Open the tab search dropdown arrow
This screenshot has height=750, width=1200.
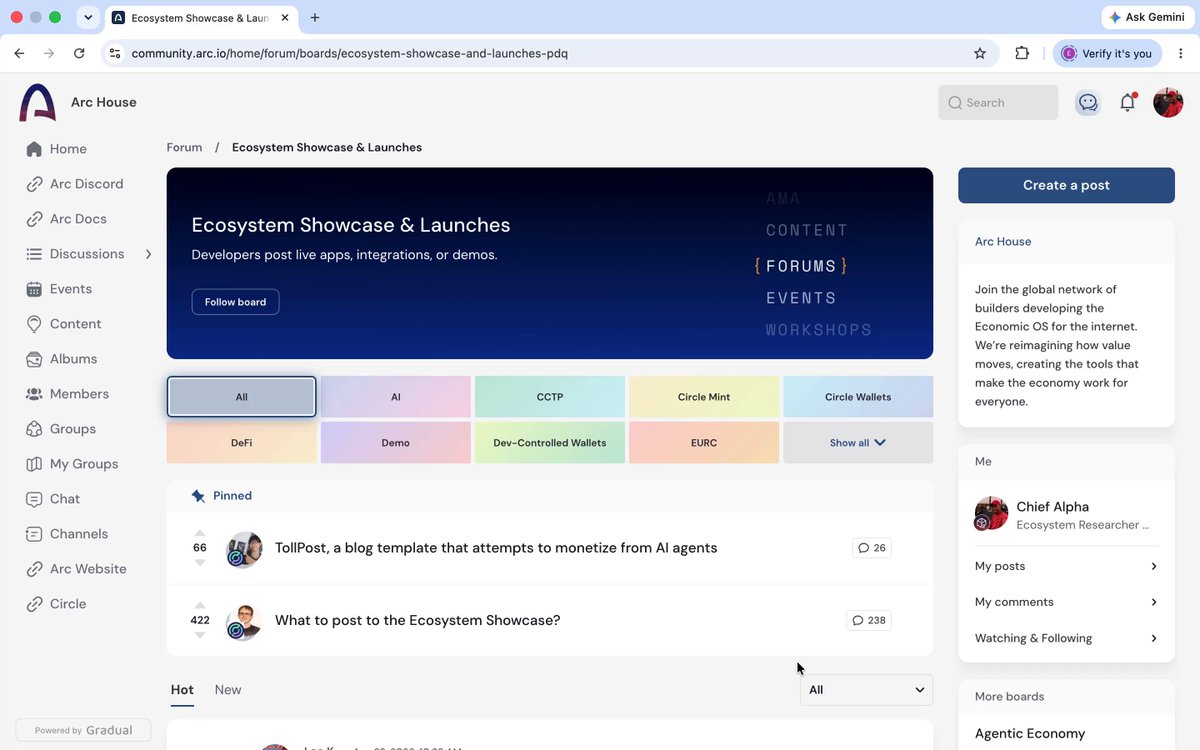[88, 18]
